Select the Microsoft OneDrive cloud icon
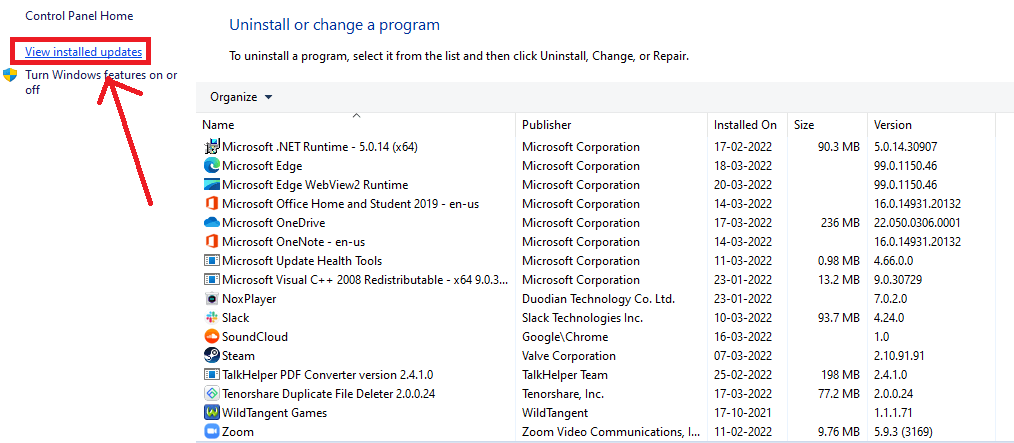The image size is (1014, 443). [x=211, y=223]
